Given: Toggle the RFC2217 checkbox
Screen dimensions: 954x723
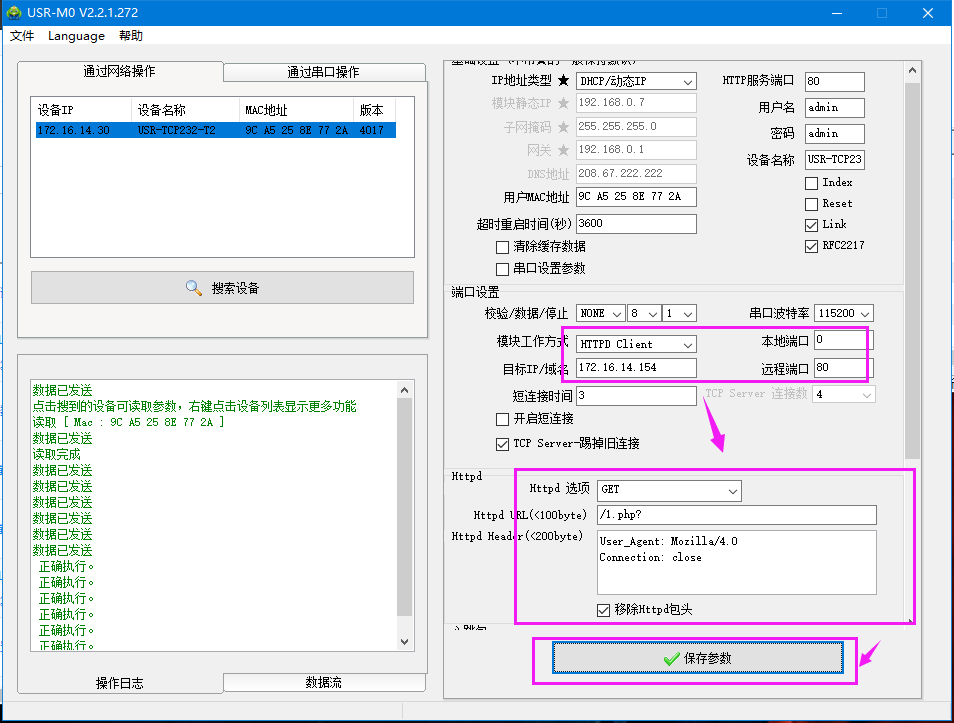Looking at the screenshot, I should pos(811,246).
